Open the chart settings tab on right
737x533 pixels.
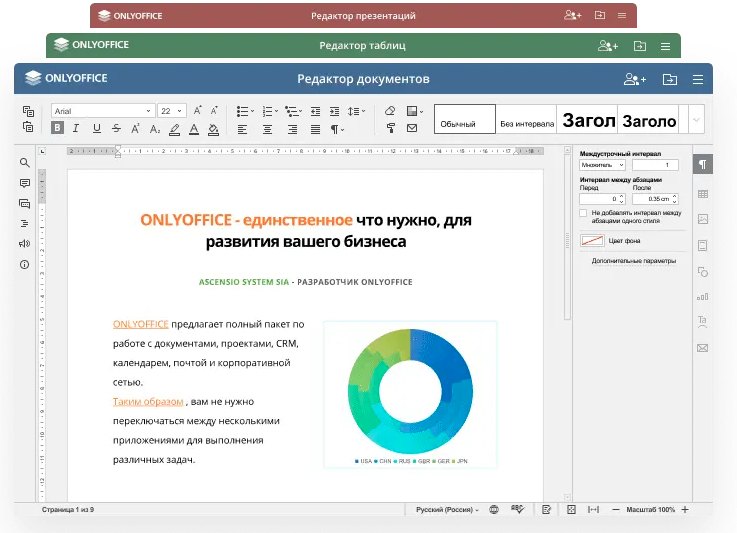703,297
